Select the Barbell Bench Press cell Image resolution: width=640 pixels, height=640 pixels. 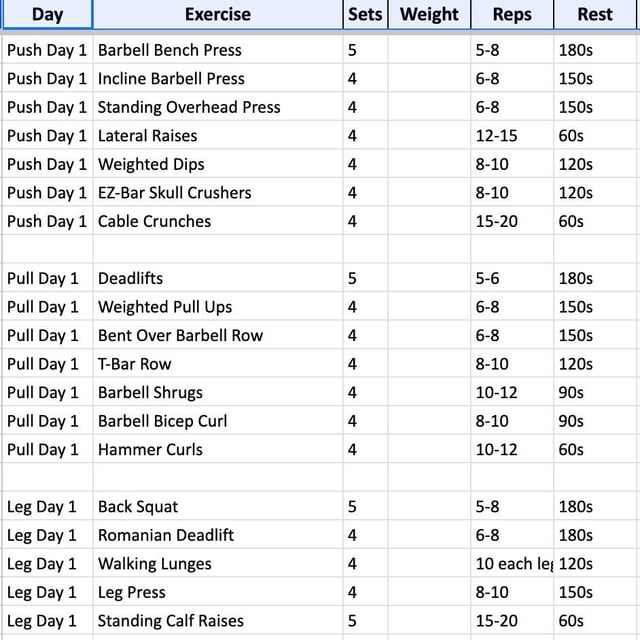coord(218,50)
